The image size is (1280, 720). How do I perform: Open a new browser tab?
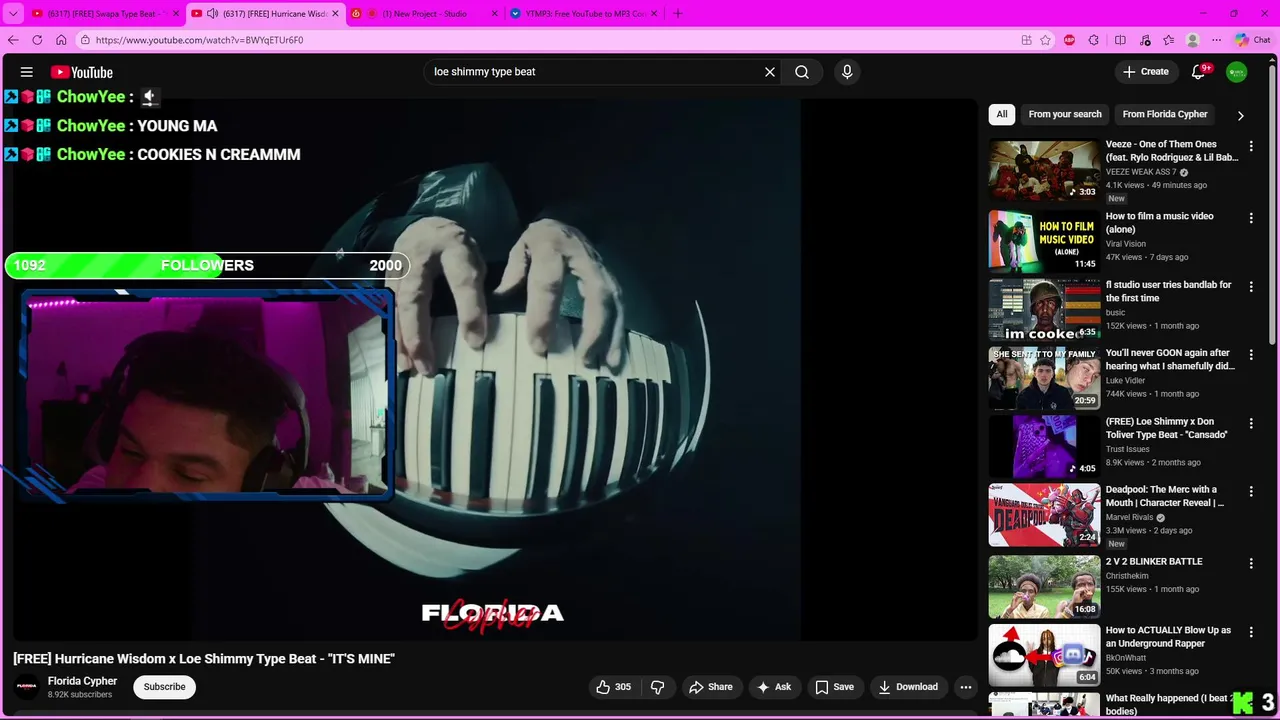pyautogui.click(x=678, y=14)
